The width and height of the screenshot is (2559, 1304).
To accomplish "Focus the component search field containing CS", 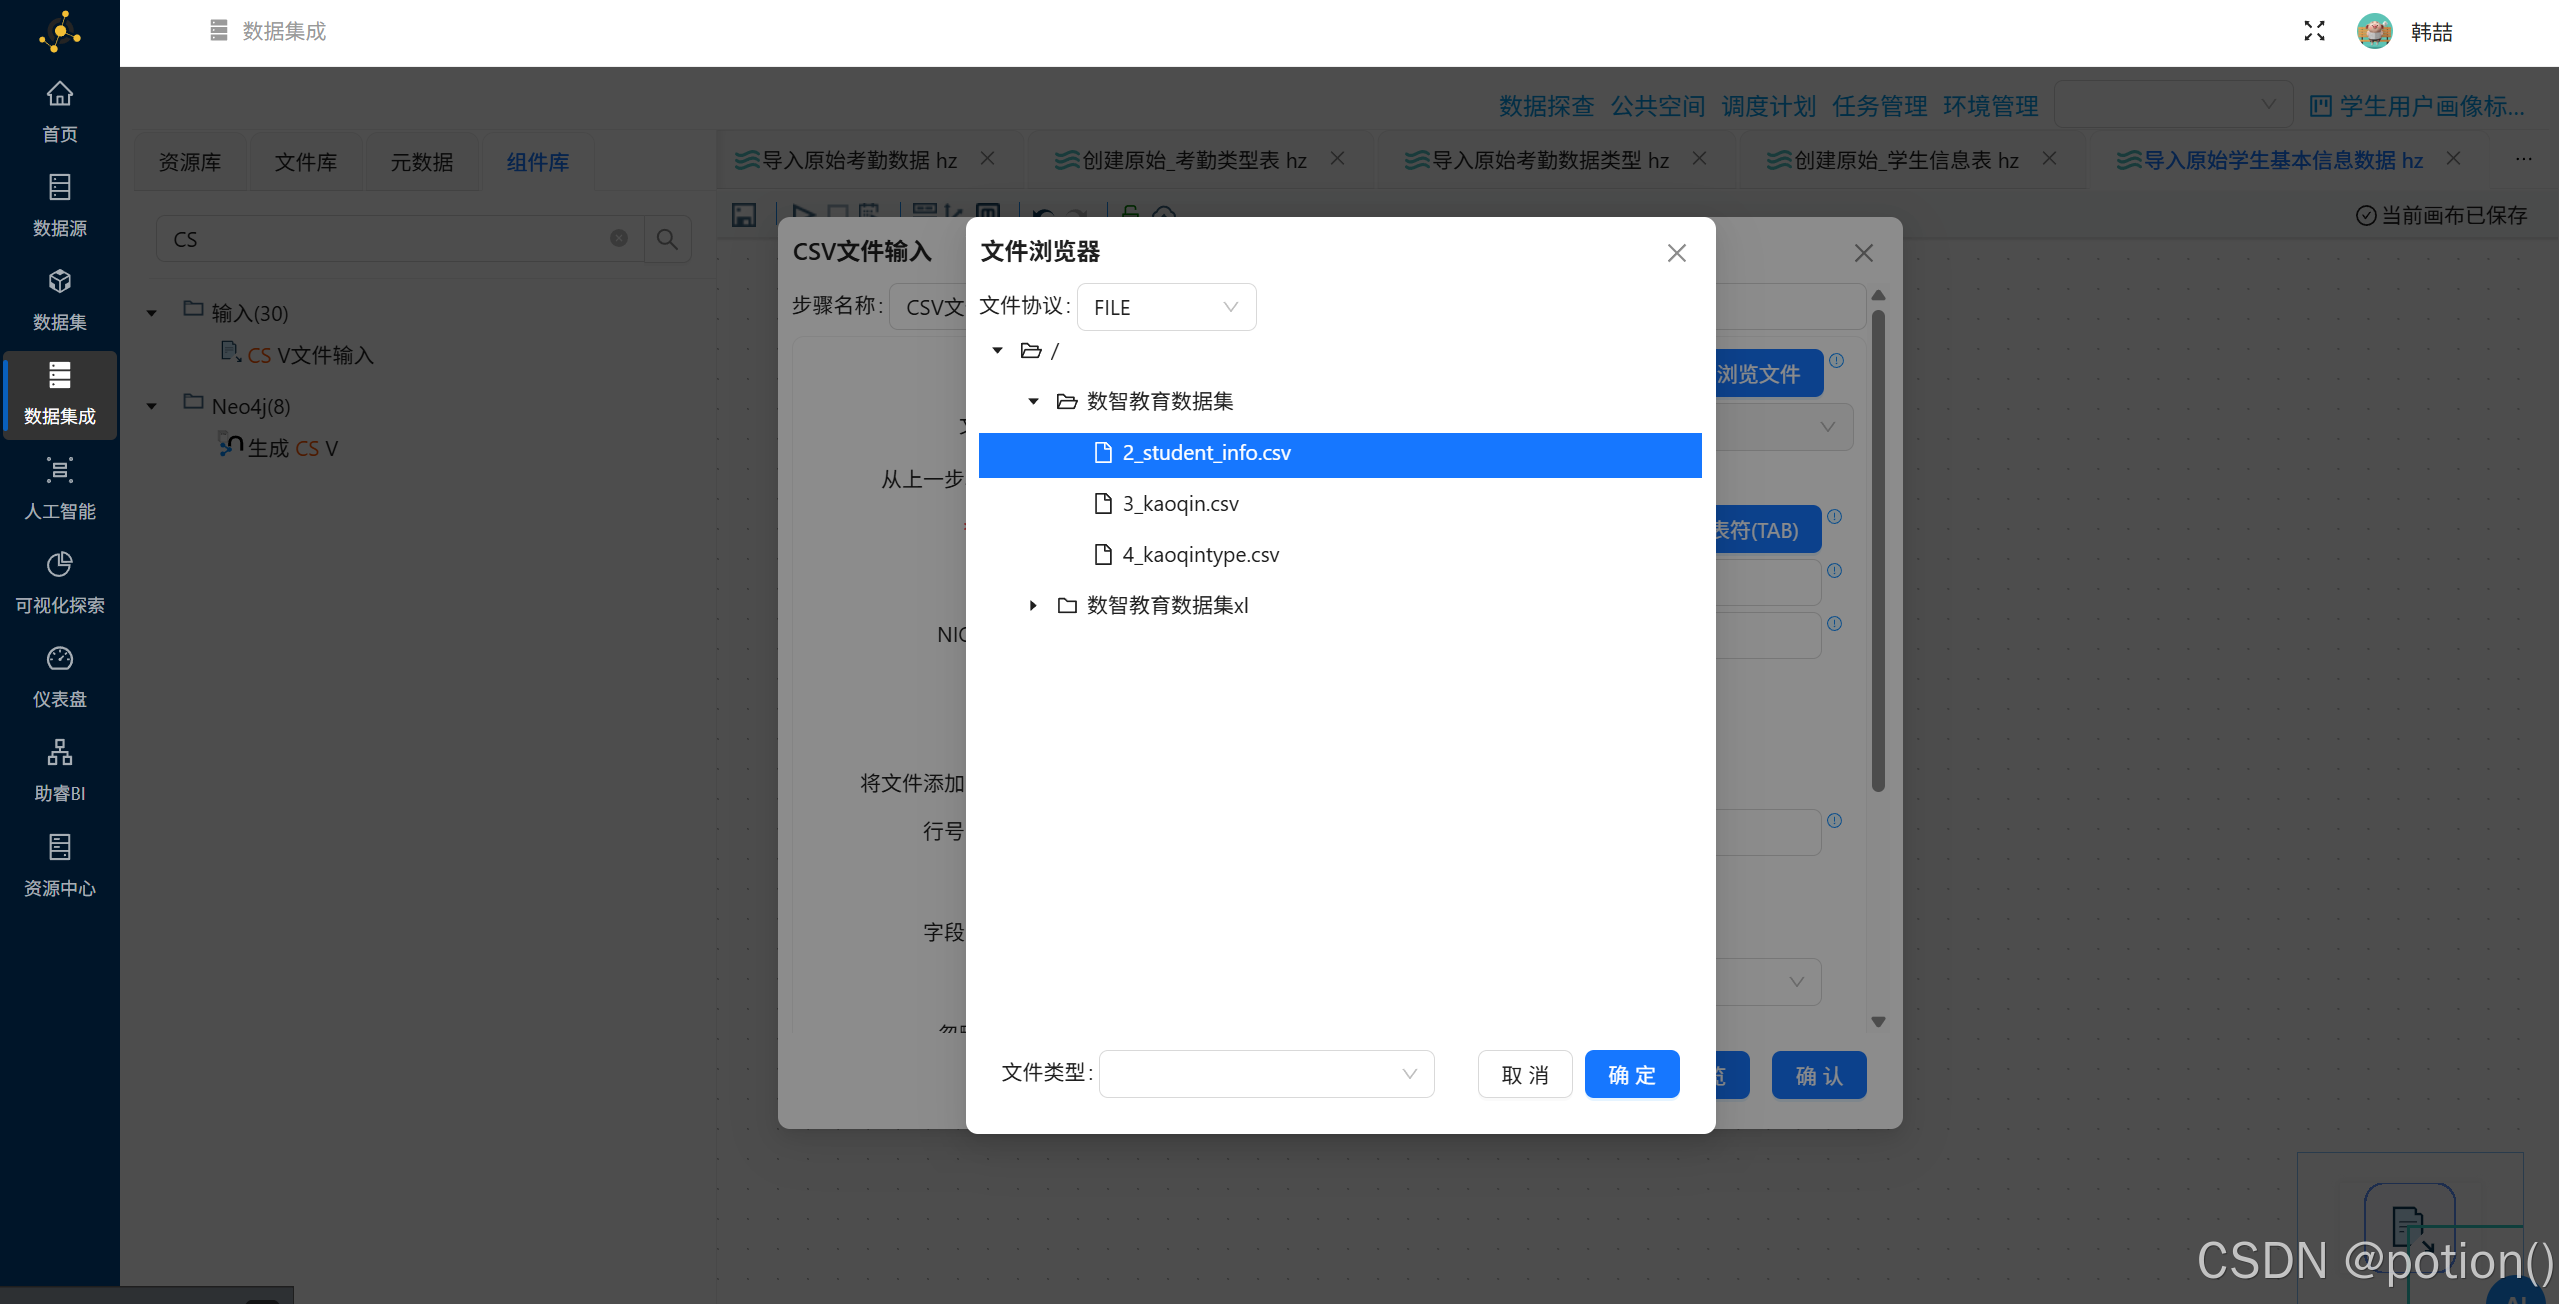I will [400, 239].
